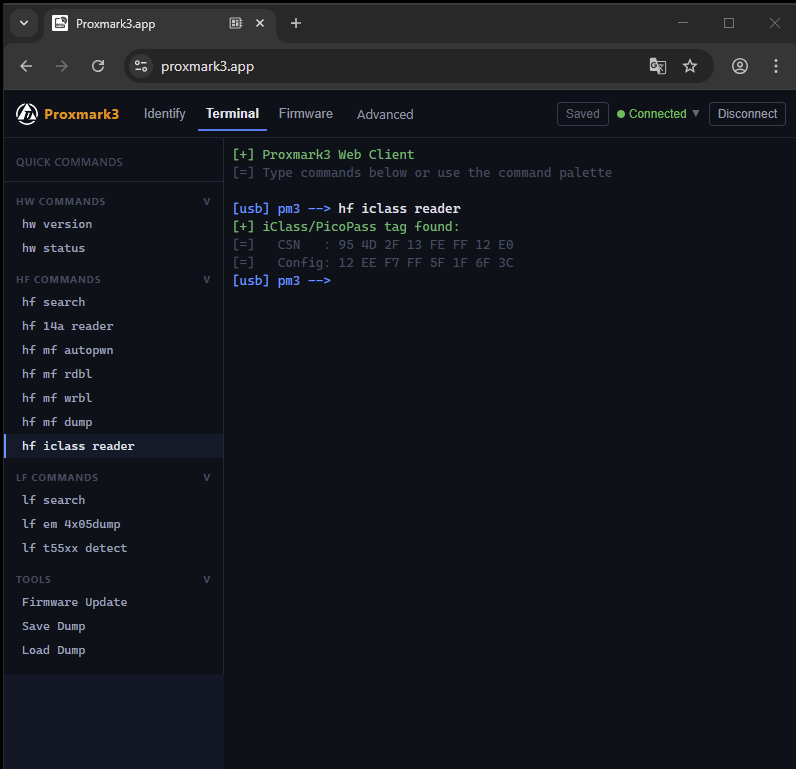Select the hf iclass reader command

(113, 446)
